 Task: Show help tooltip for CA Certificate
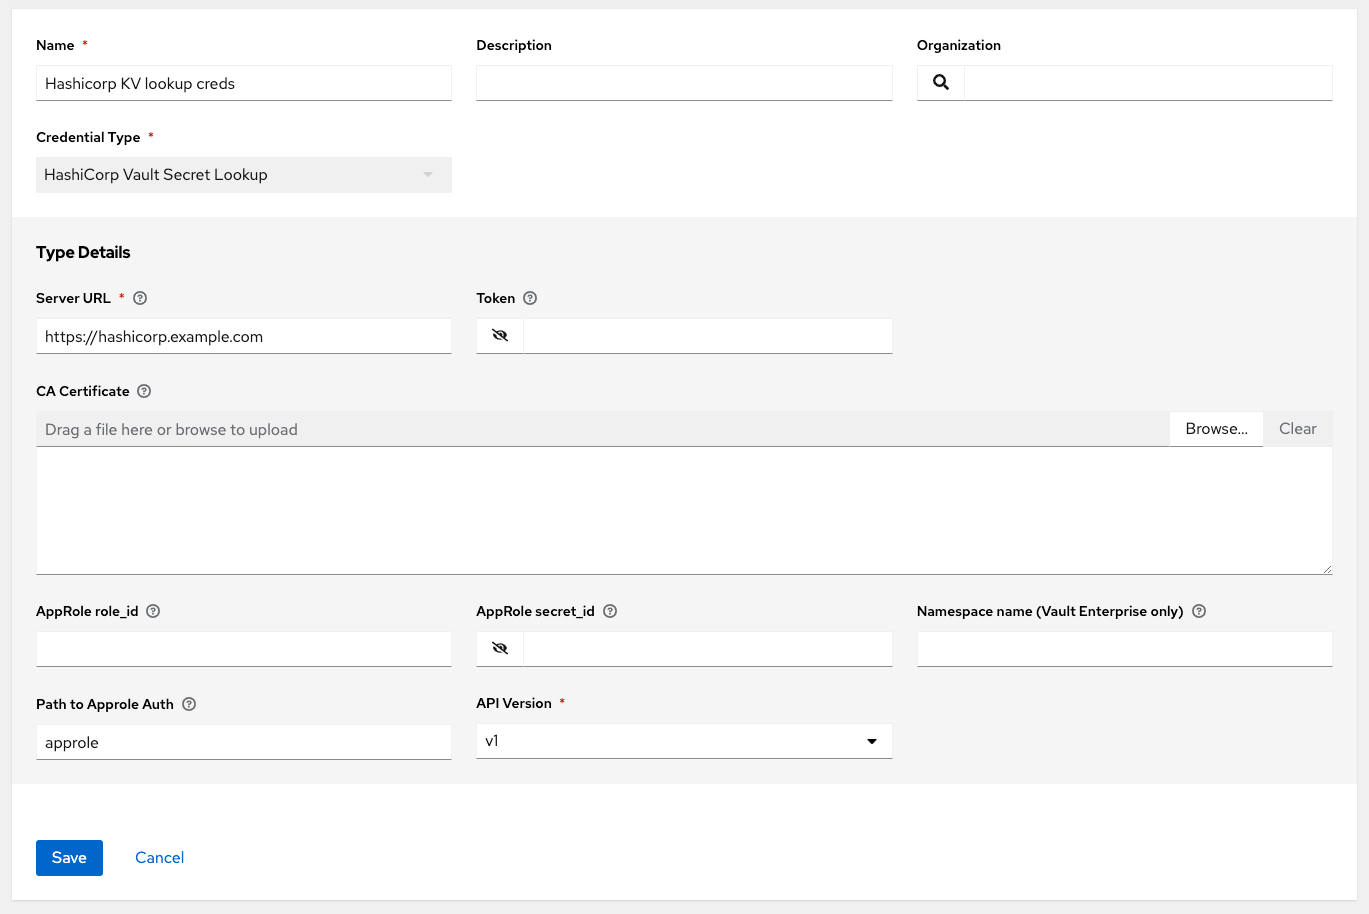coord(144,391)
